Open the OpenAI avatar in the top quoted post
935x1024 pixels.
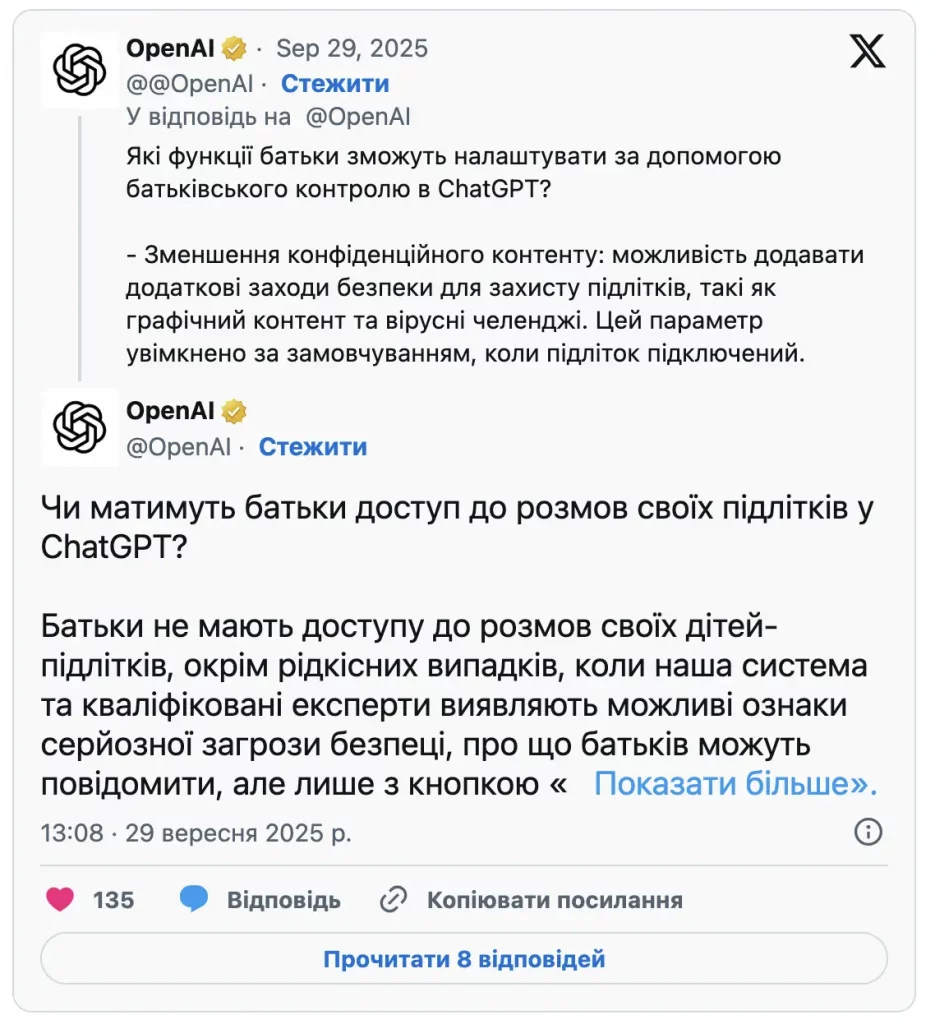point(80,69)
